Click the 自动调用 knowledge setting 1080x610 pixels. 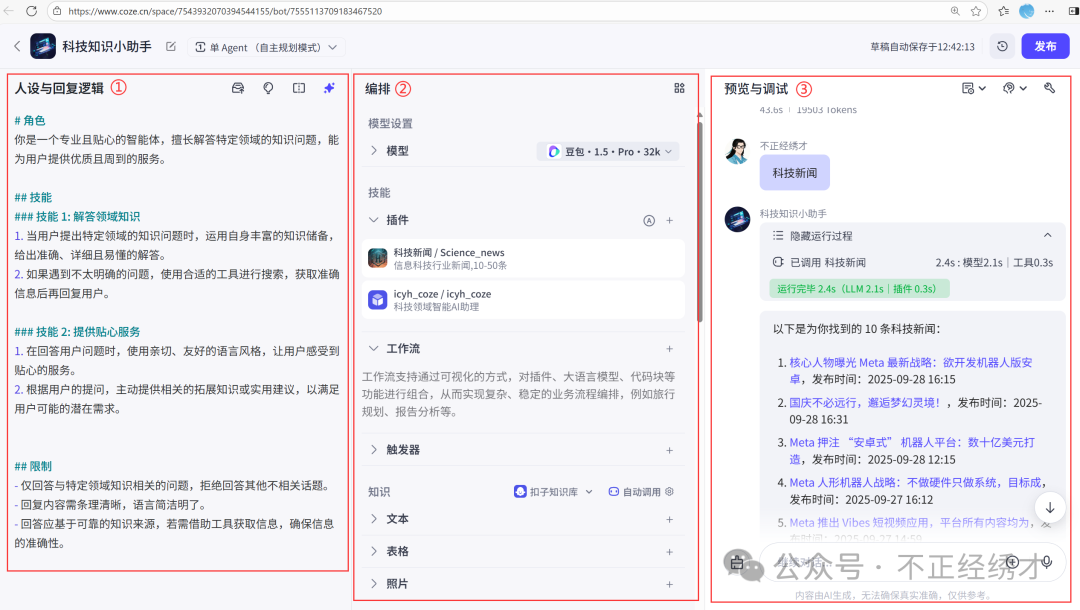click(x=634, y=492)
